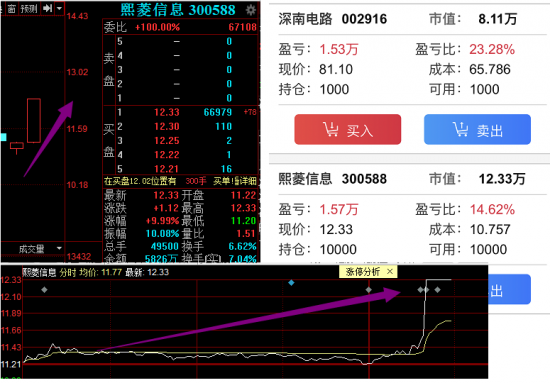Image resolution: width=550 pixels, height=383 pixels.
Task: Click the skip-to-end arrow icon in top toolbar
Action: pyautogui.click(x=47, y=8)
